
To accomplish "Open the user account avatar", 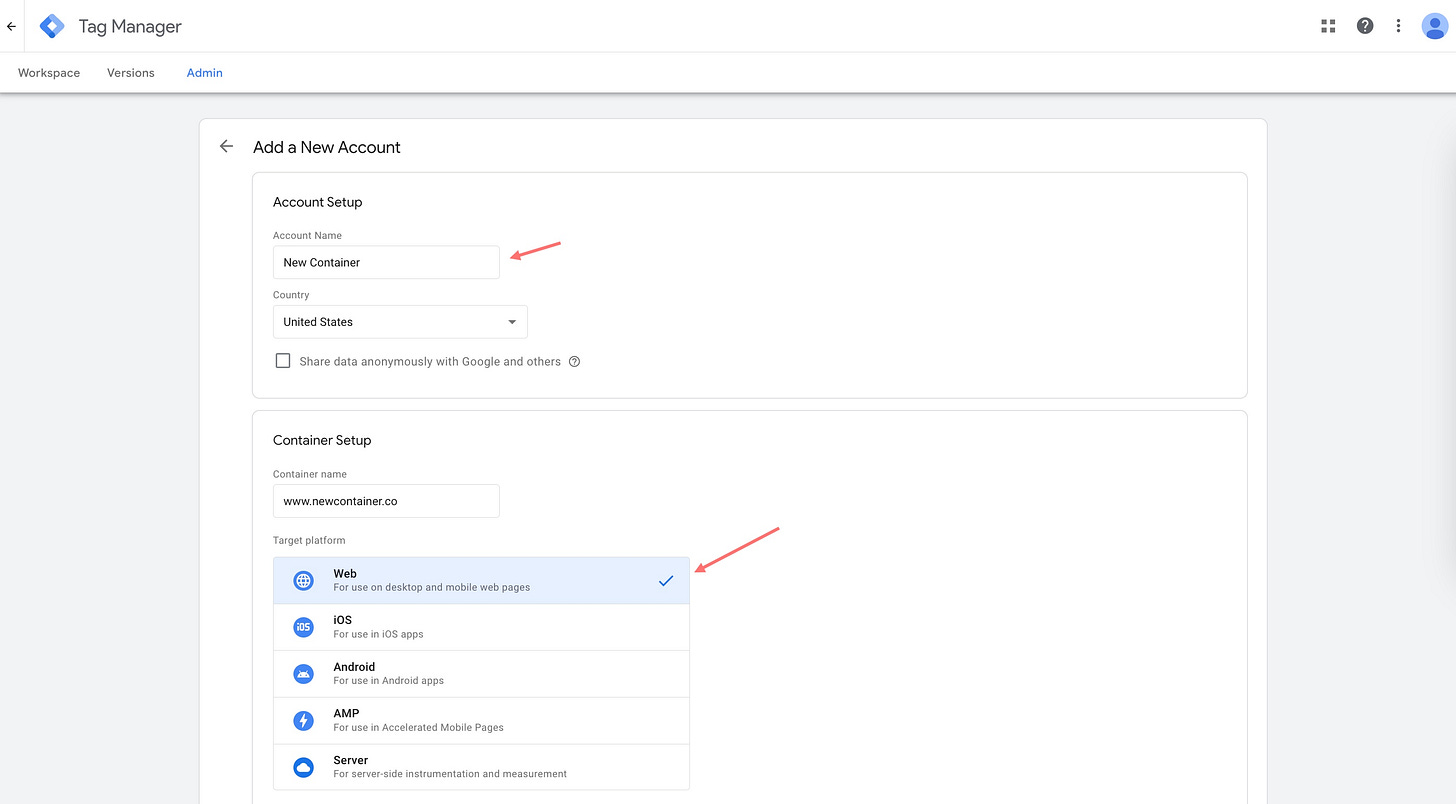I will click(x=1434, y=26).
